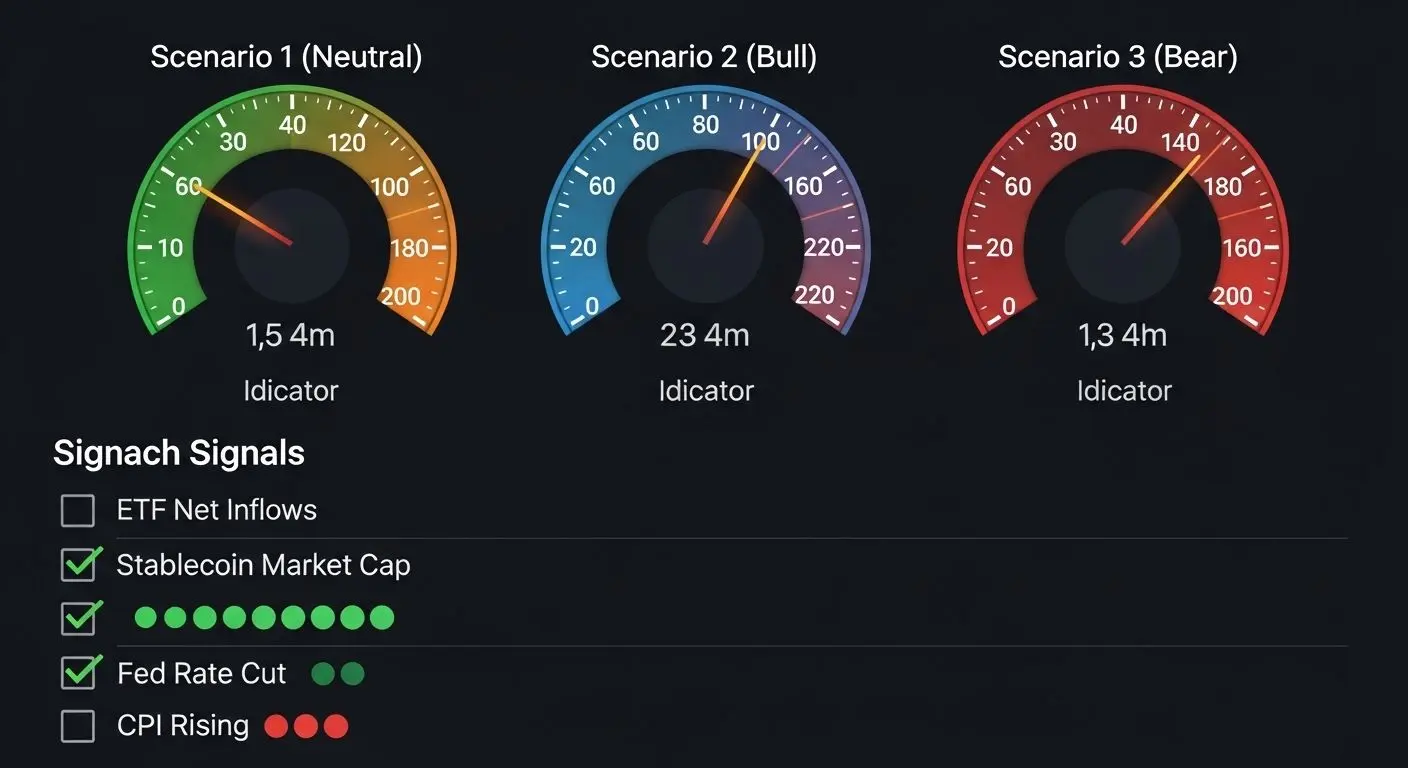Uncheck the checkbox beside the green dots row
The width and height of the screenshot is (1408, 768).
coord(78,618)
